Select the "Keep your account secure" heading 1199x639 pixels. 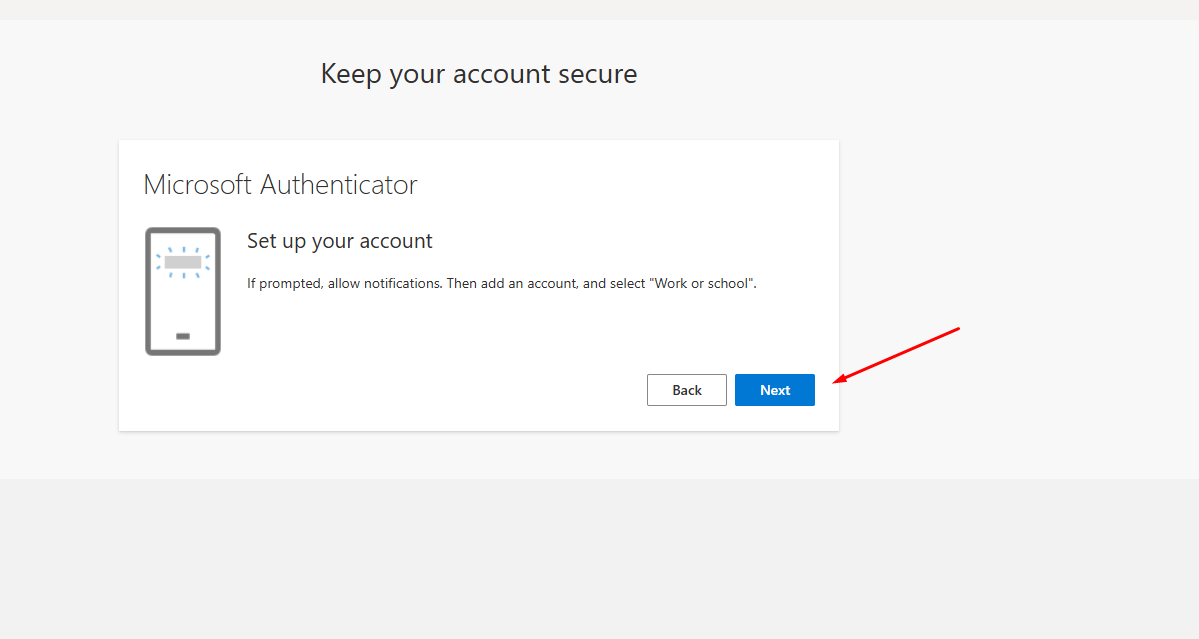click(x=478, y=74)
